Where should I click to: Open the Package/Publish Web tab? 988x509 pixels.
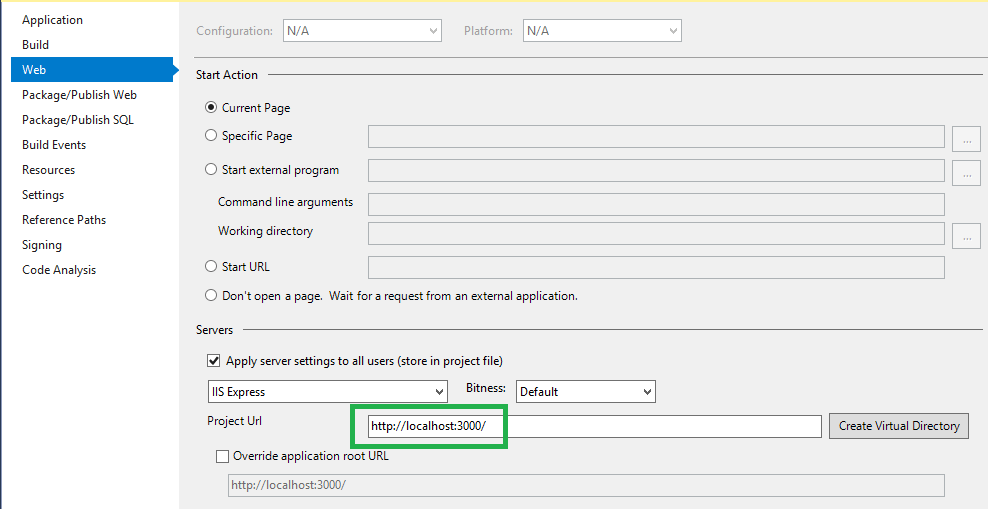click(x=79, y=94)
